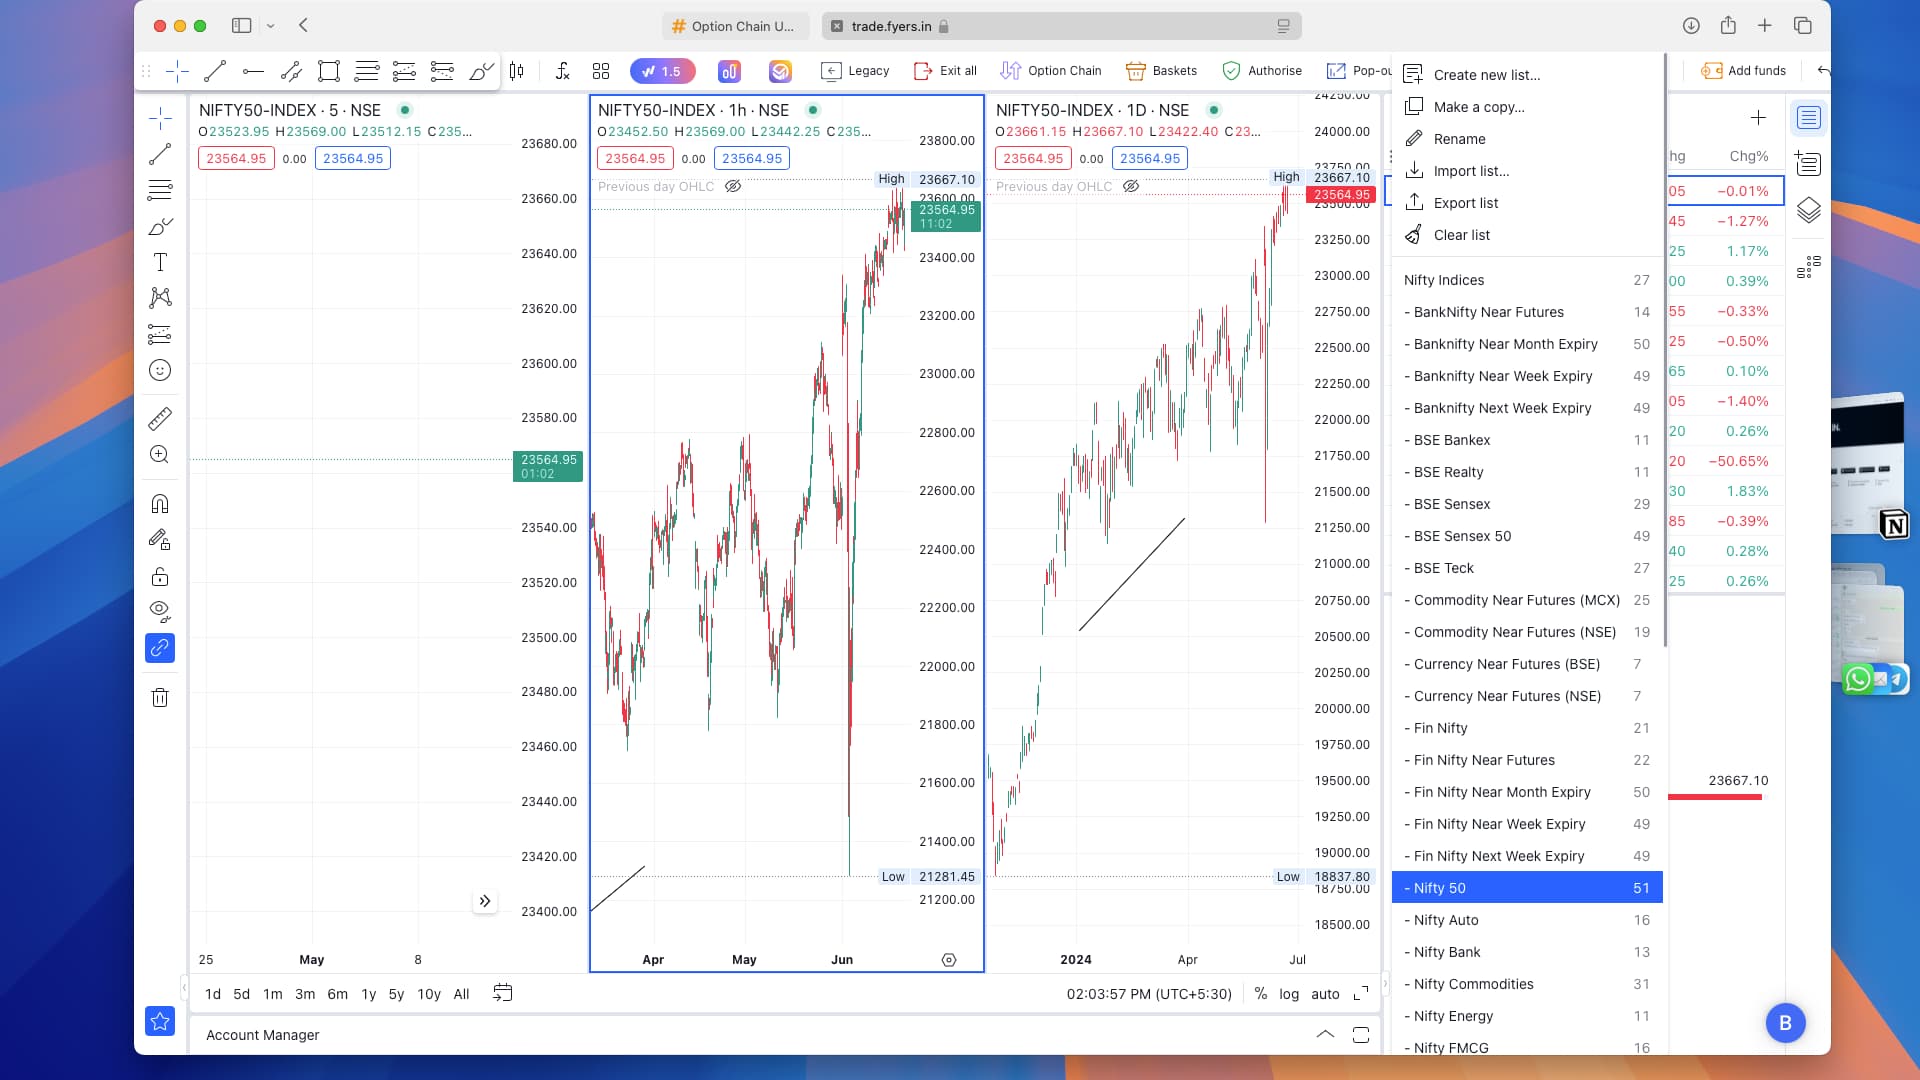Toggle the highlighted link drawings button
1920x1080 pixels.
coord(160,648)
